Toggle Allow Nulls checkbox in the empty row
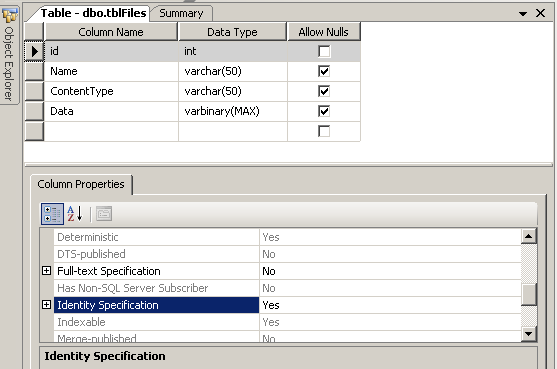This screenshot has width=557, height=369. tap(324, 131)
